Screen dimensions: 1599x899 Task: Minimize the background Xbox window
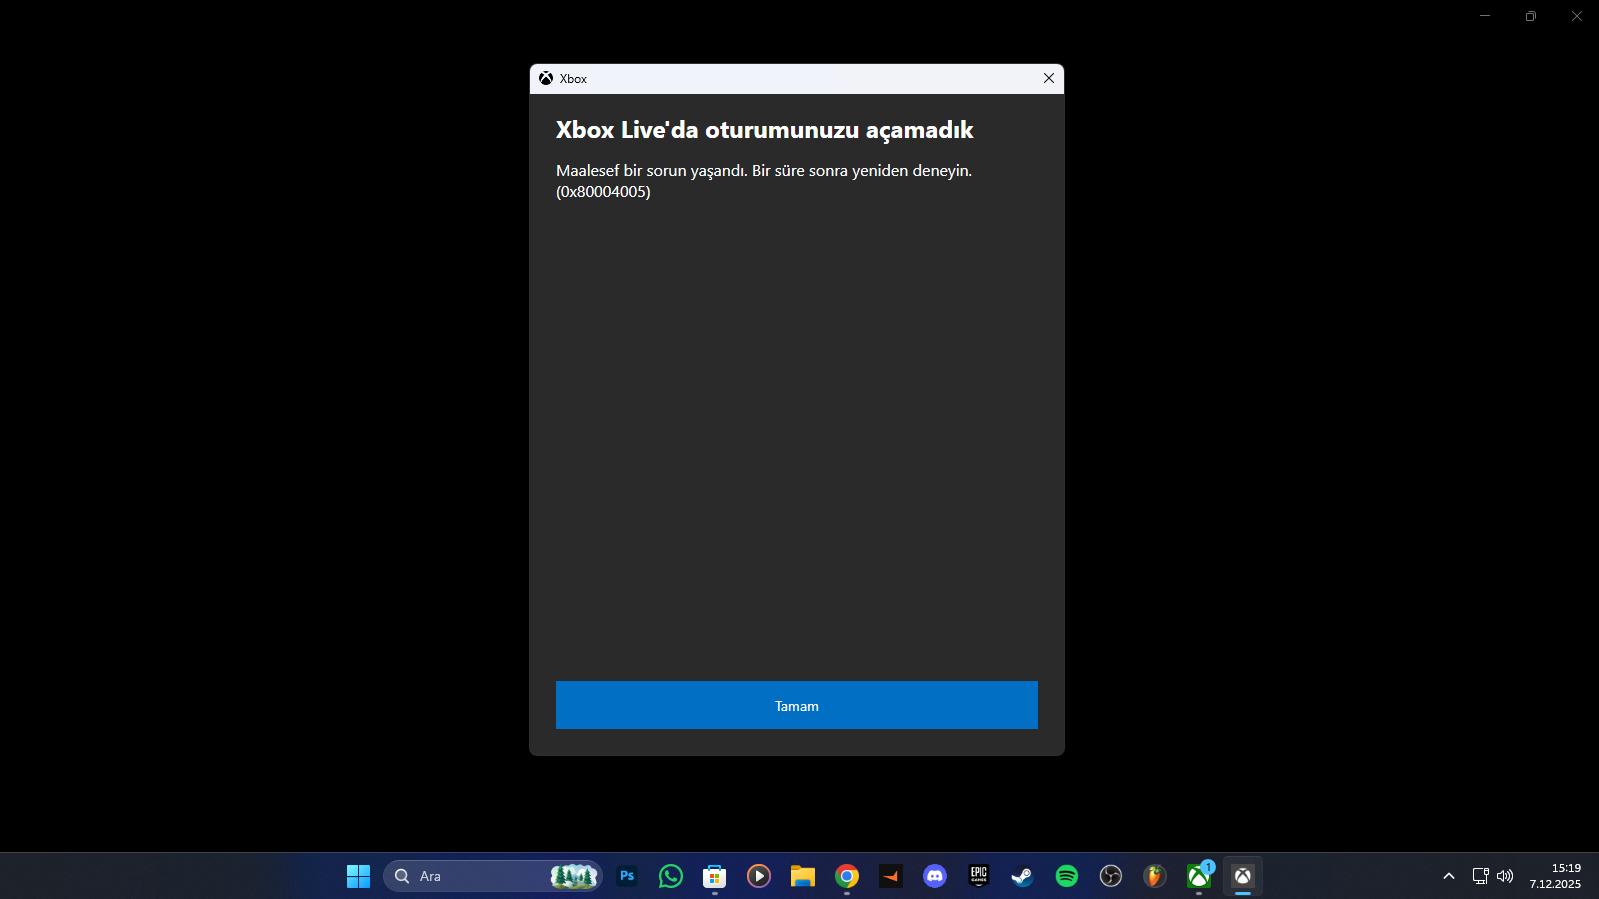point(1485,16)
